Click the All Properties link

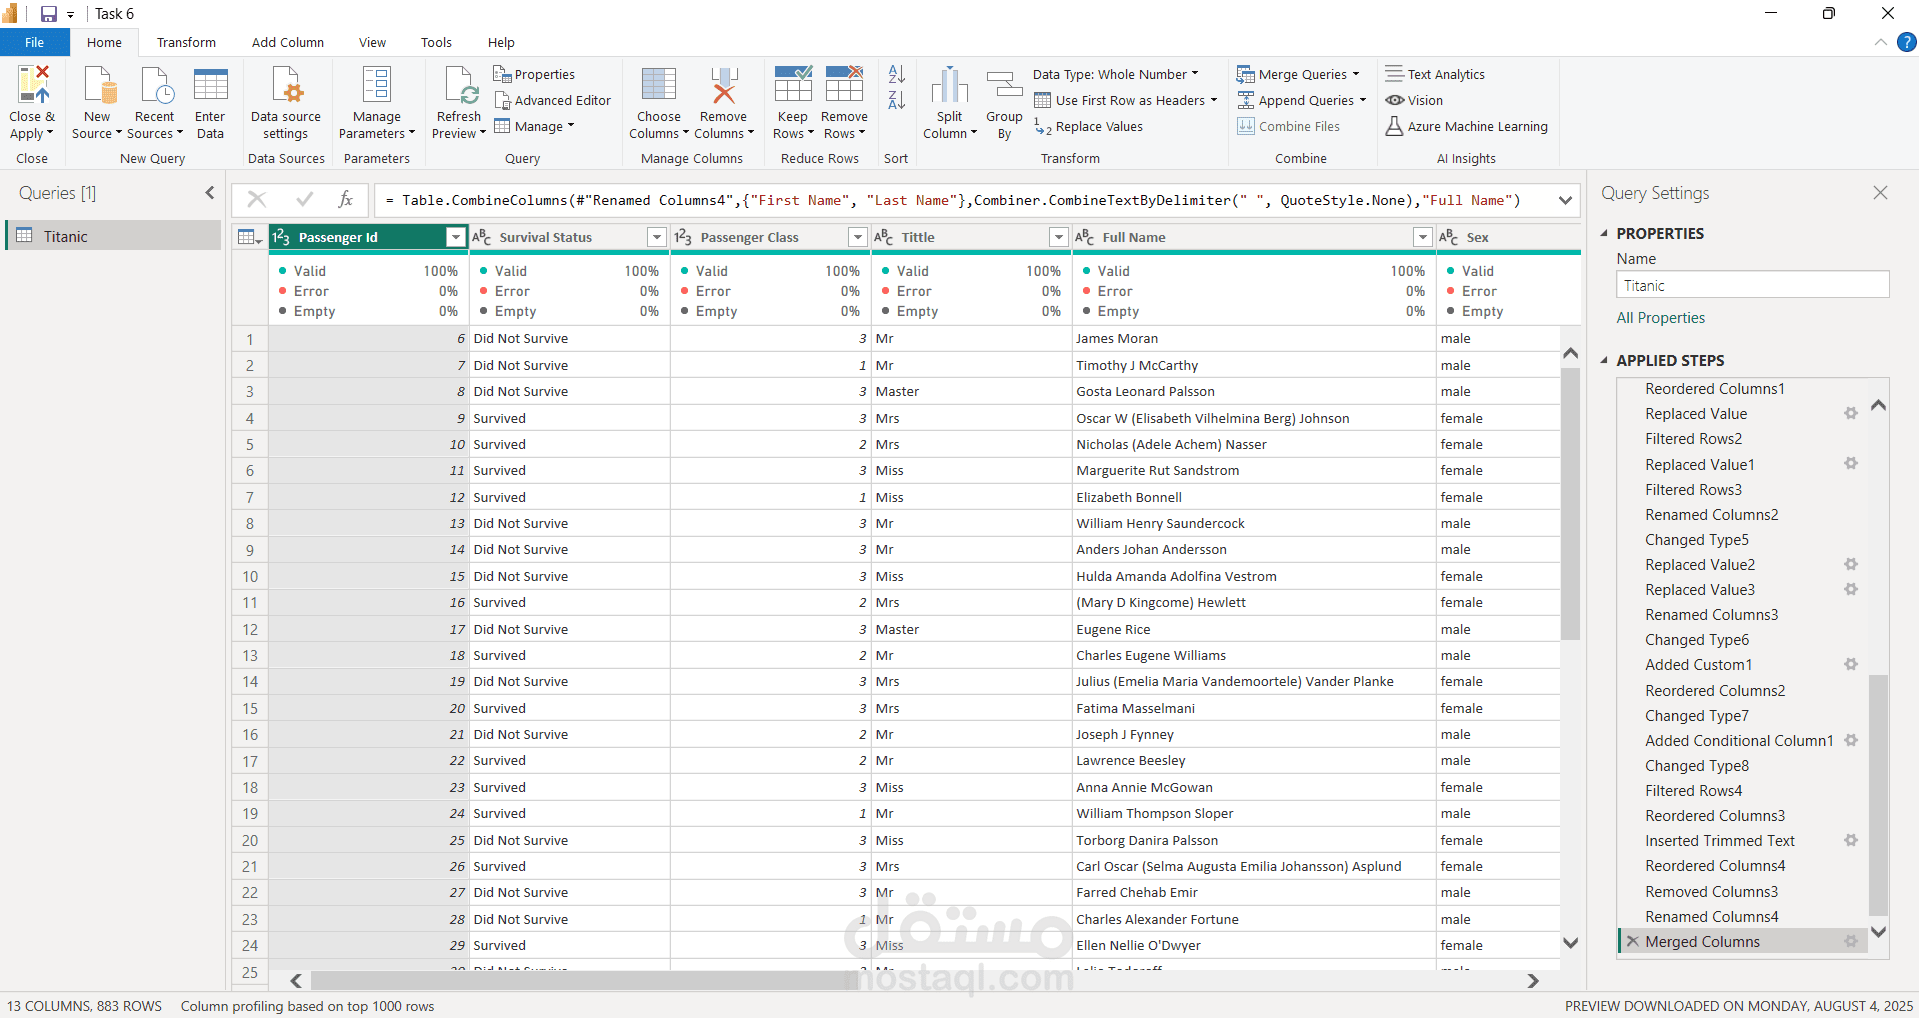[x=1660, y=318]
